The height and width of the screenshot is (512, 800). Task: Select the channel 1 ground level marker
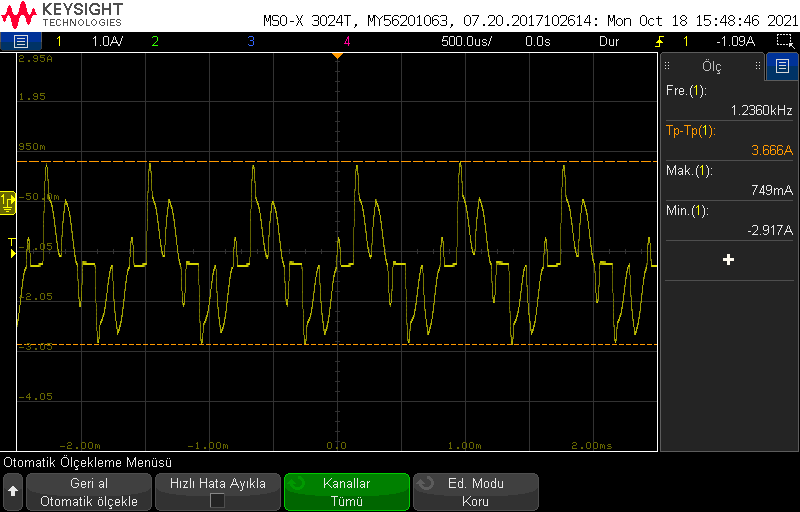click(x=8, y=202)
